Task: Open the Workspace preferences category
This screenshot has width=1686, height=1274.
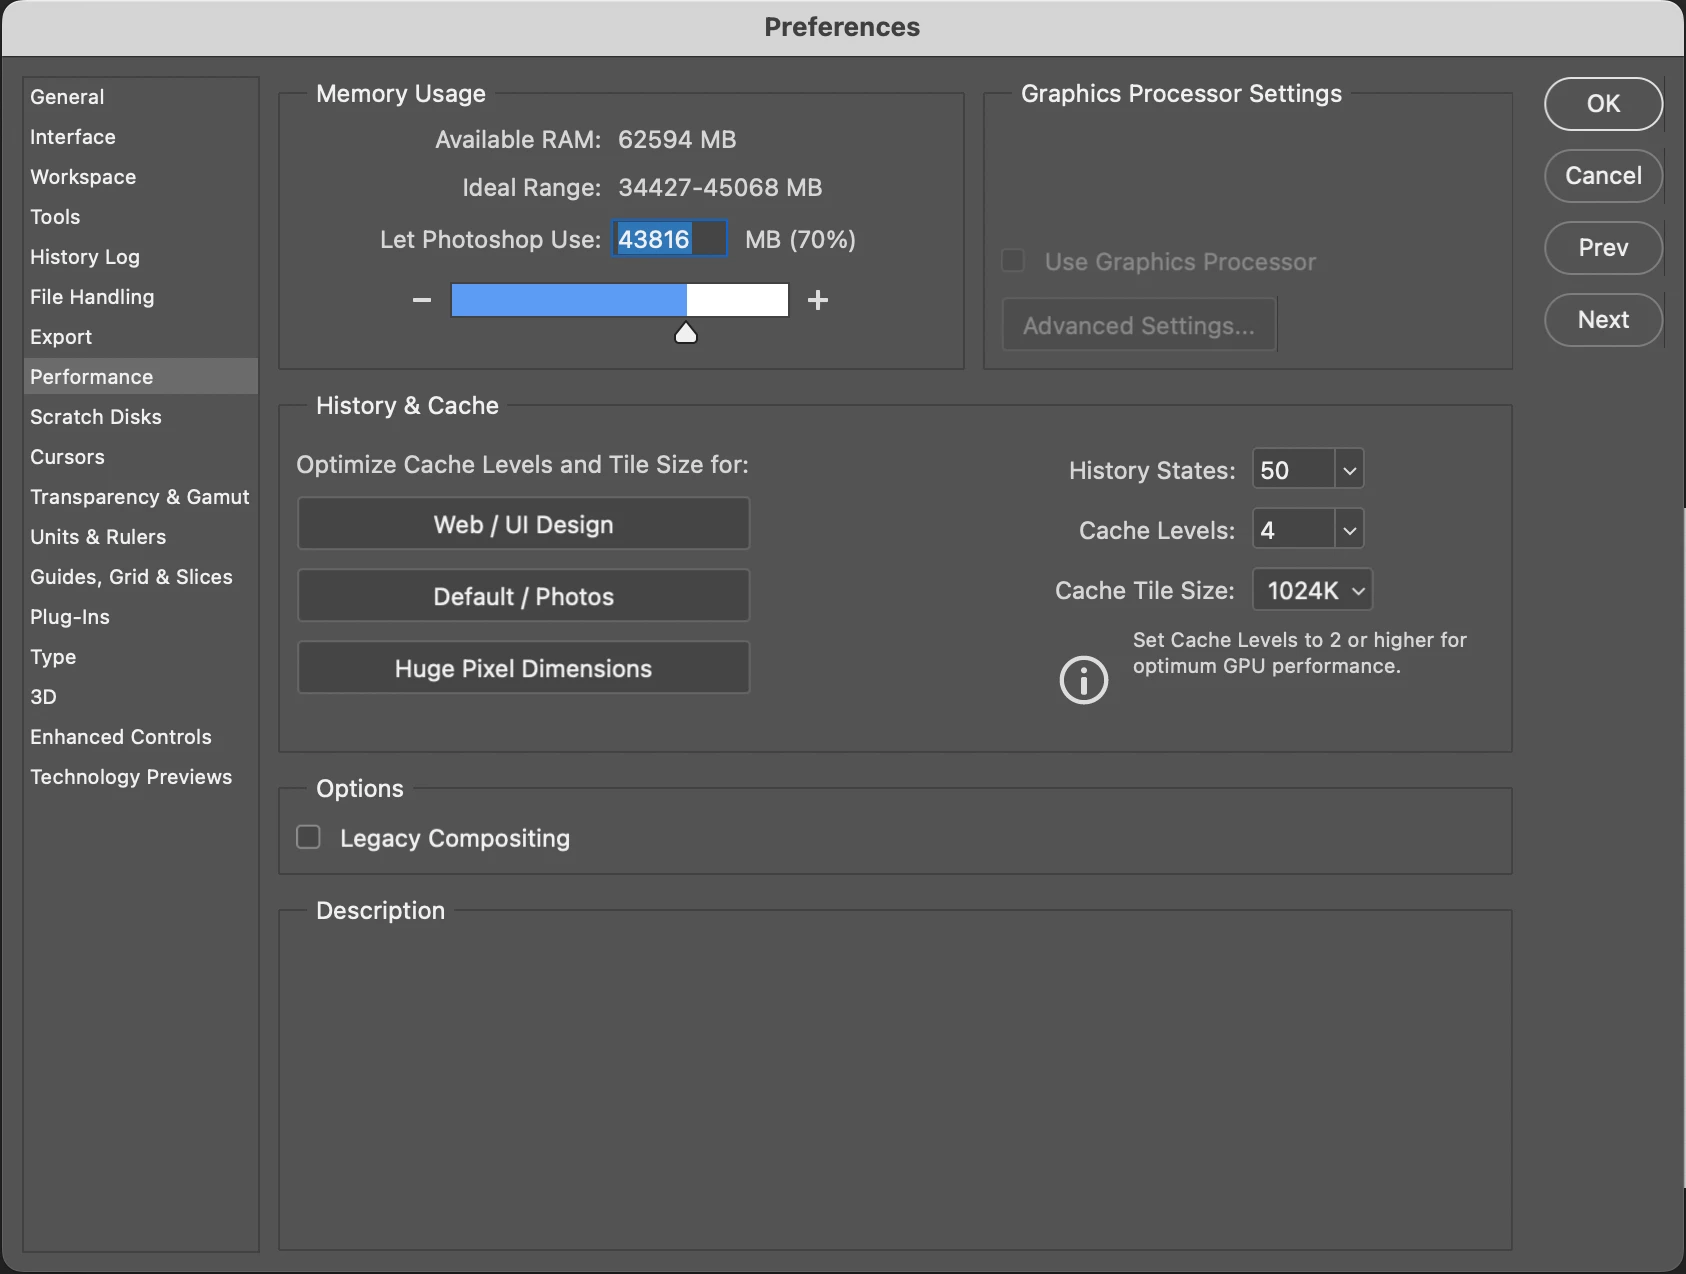Action: [140, 177]
